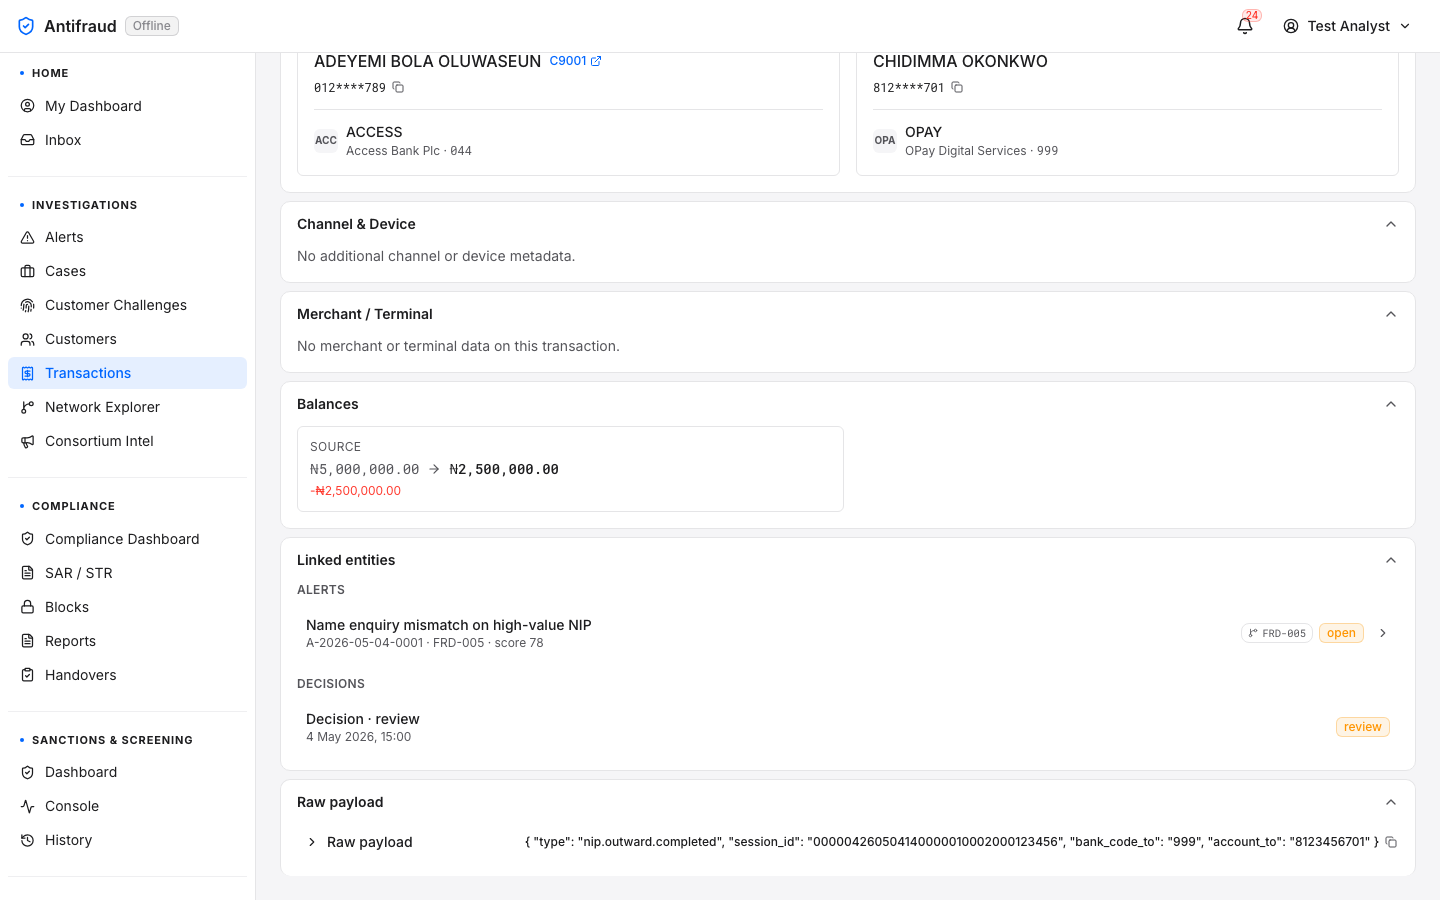1440x900 pixels.
Task: Collapse the Linked entities section
Action: [1390, 560]
